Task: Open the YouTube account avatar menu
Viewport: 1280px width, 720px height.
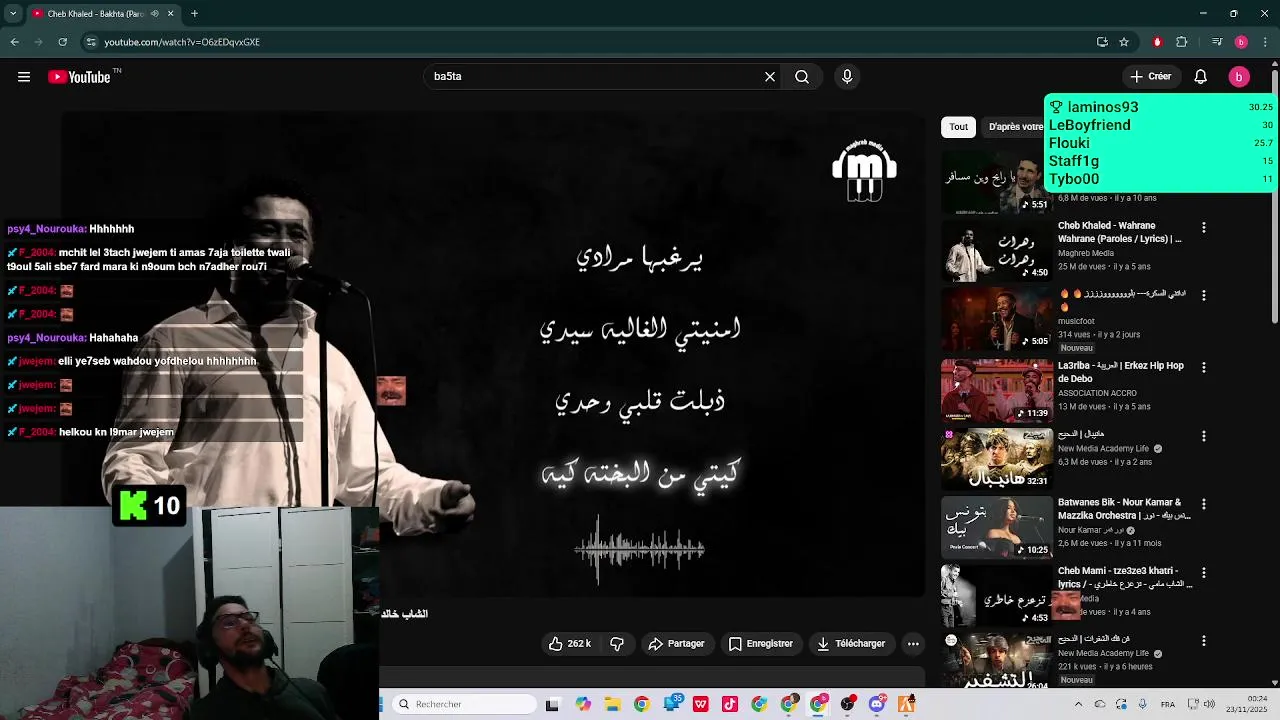Action: click(x=1239, y=77)
